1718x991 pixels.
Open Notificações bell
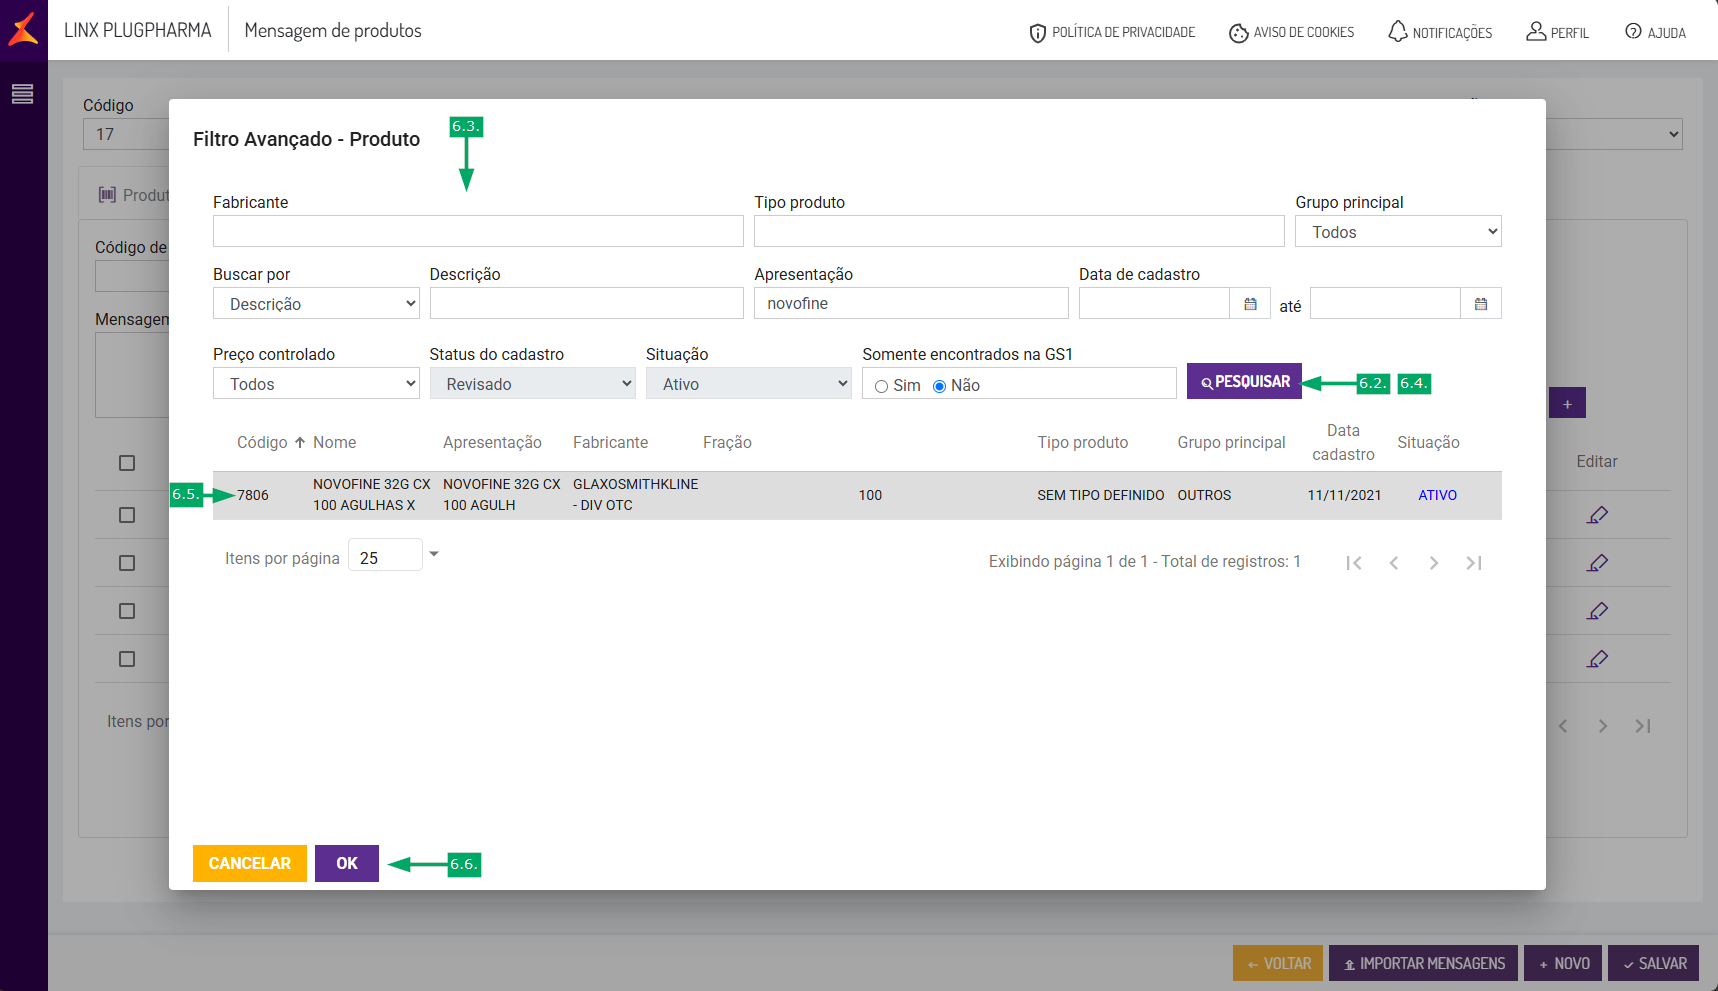(1439, 32)
